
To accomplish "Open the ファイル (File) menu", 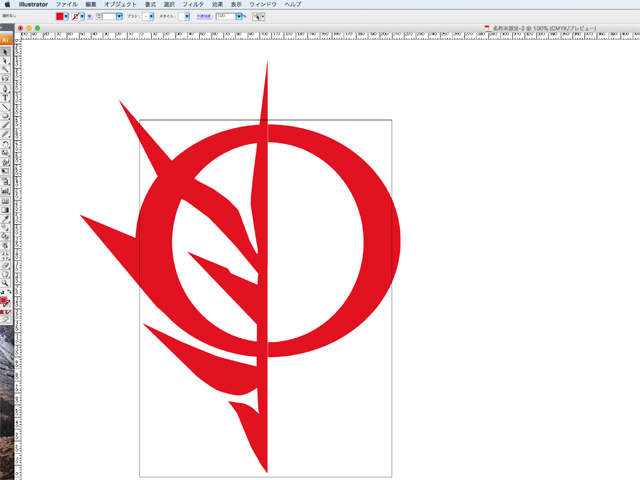I will tap(67, 4).
